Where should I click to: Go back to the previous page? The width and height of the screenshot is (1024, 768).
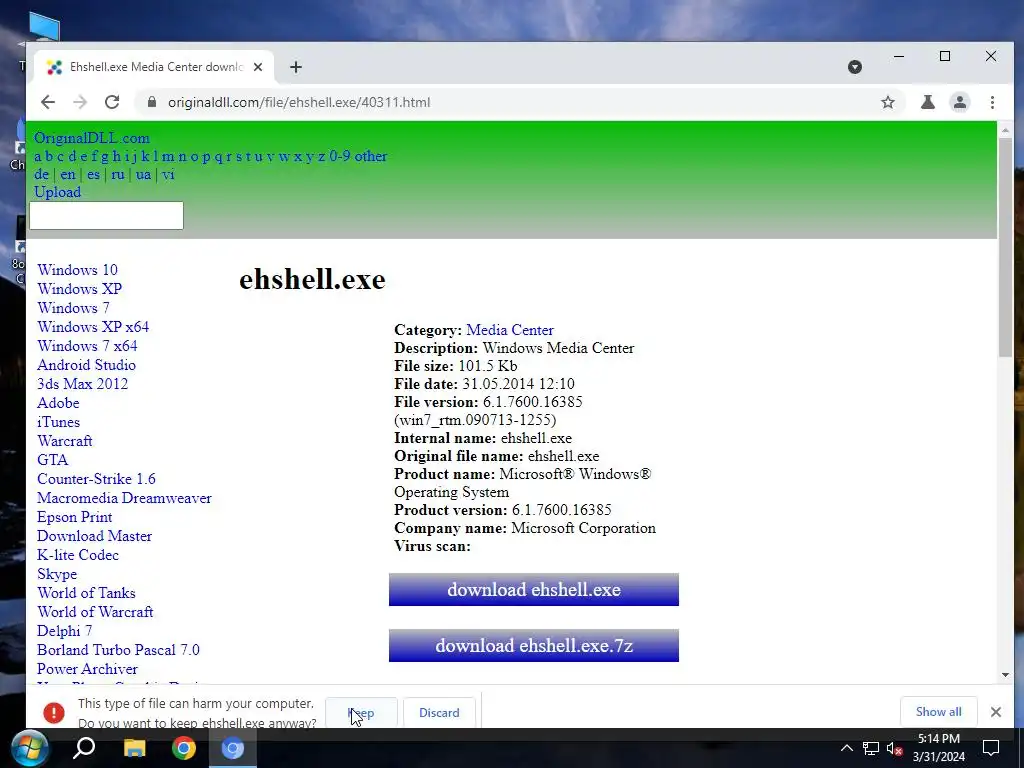pyautogui.click(x=48, y=102)
